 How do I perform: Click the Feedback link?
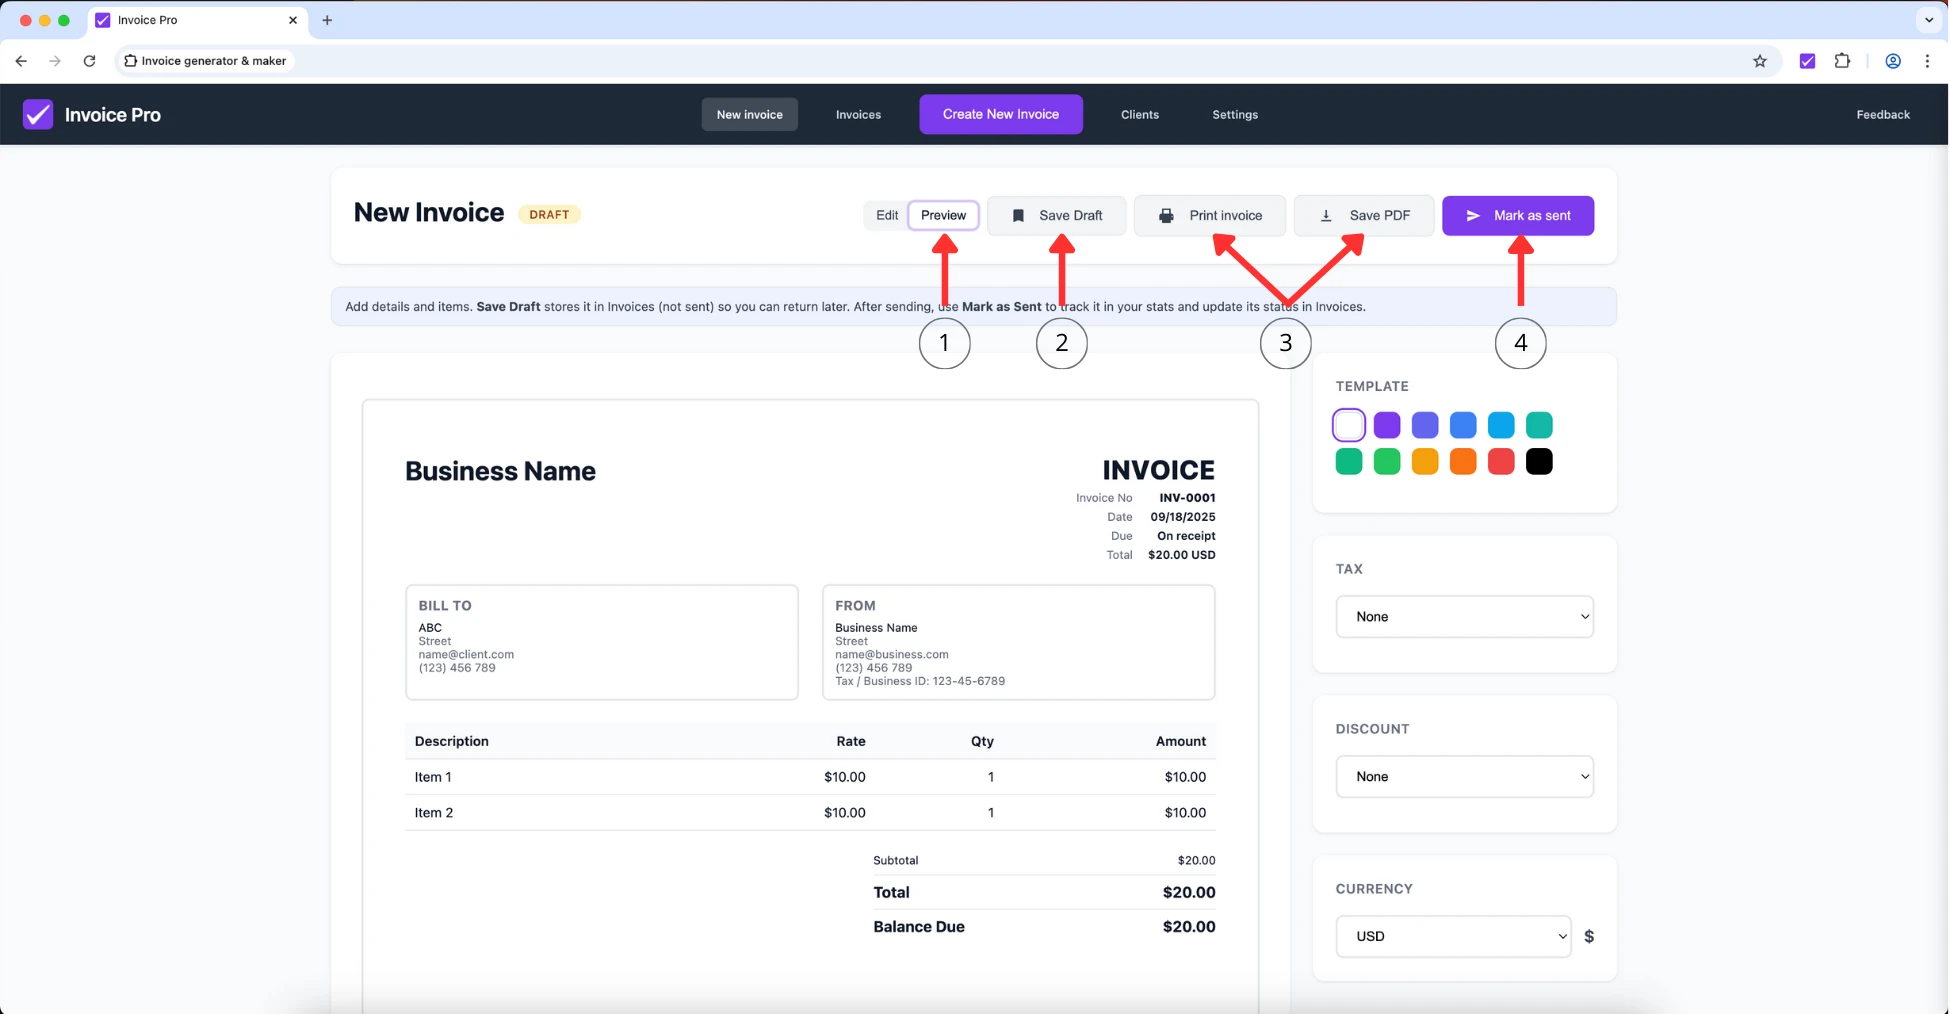point(1883,114)
